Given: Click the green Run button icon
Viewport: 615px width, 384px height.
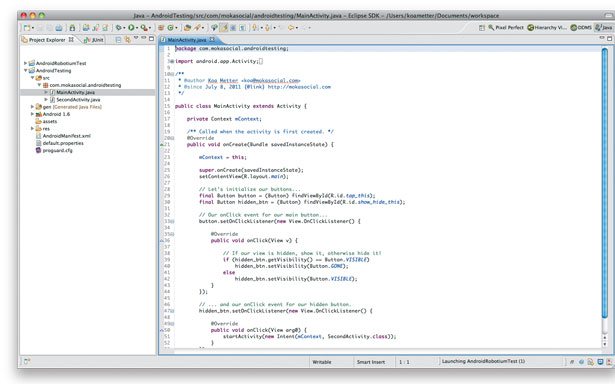Looking at the screenshot, I should [131, 28].
